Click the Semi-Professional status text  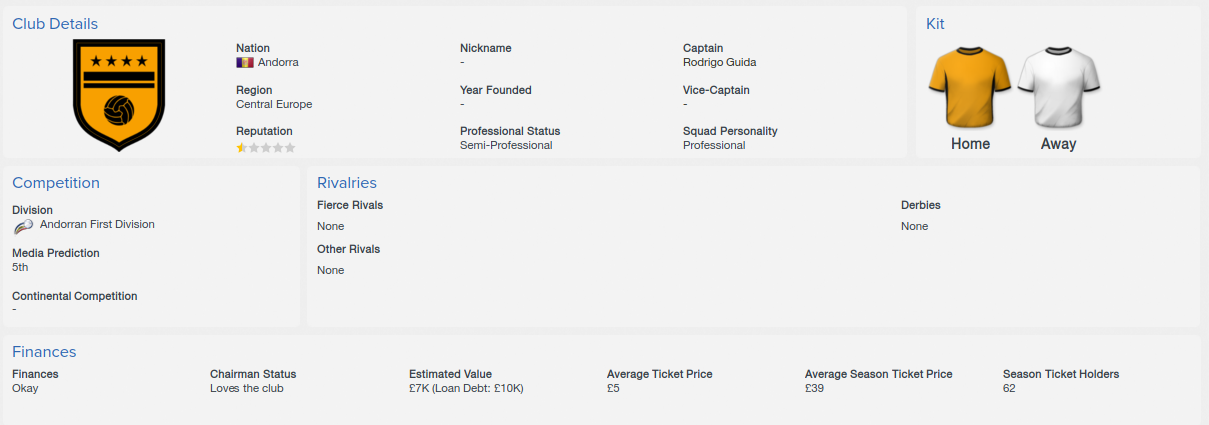click(x=506, y=145)
